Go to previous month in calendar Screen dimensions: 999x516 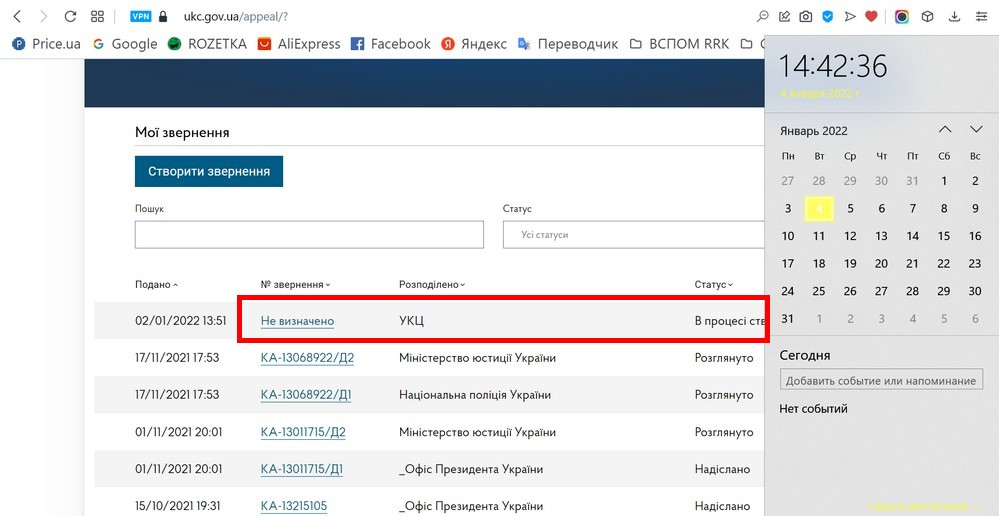[x=945, y=129]
